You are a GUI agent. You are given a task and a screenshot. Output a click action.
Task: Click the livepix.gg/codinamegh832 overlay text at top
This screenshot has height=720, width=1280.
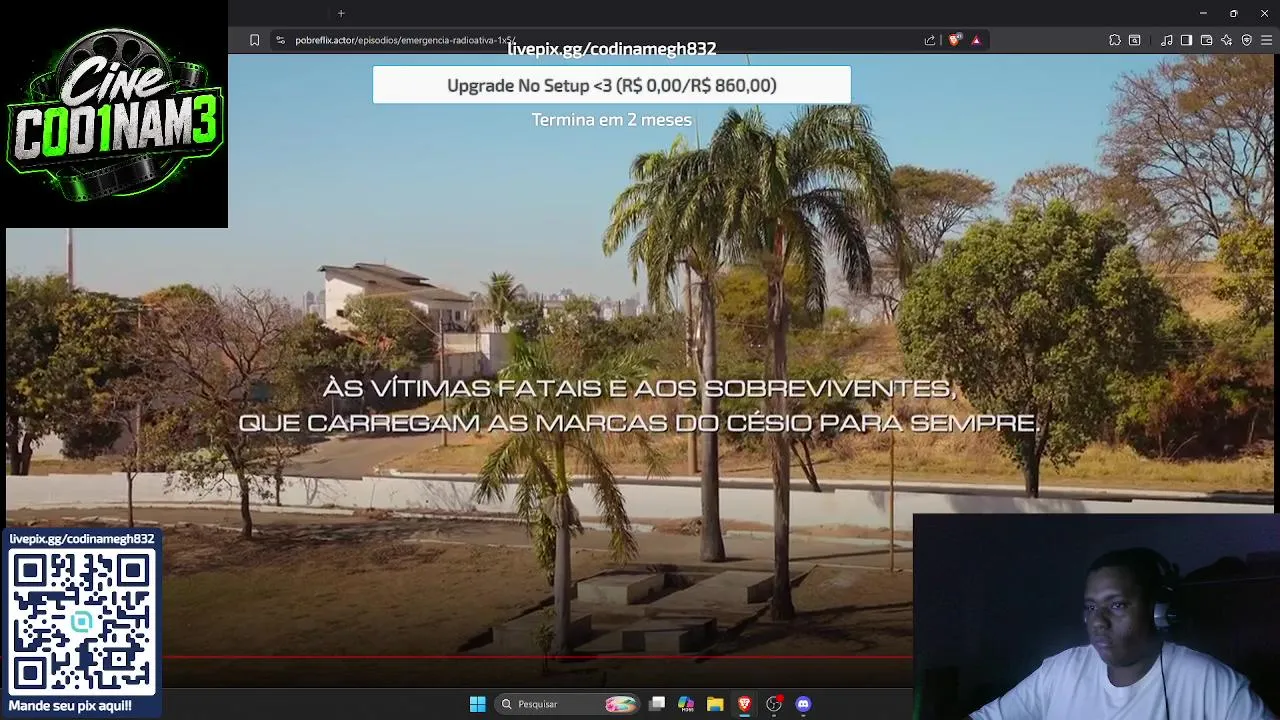point(611,49)
